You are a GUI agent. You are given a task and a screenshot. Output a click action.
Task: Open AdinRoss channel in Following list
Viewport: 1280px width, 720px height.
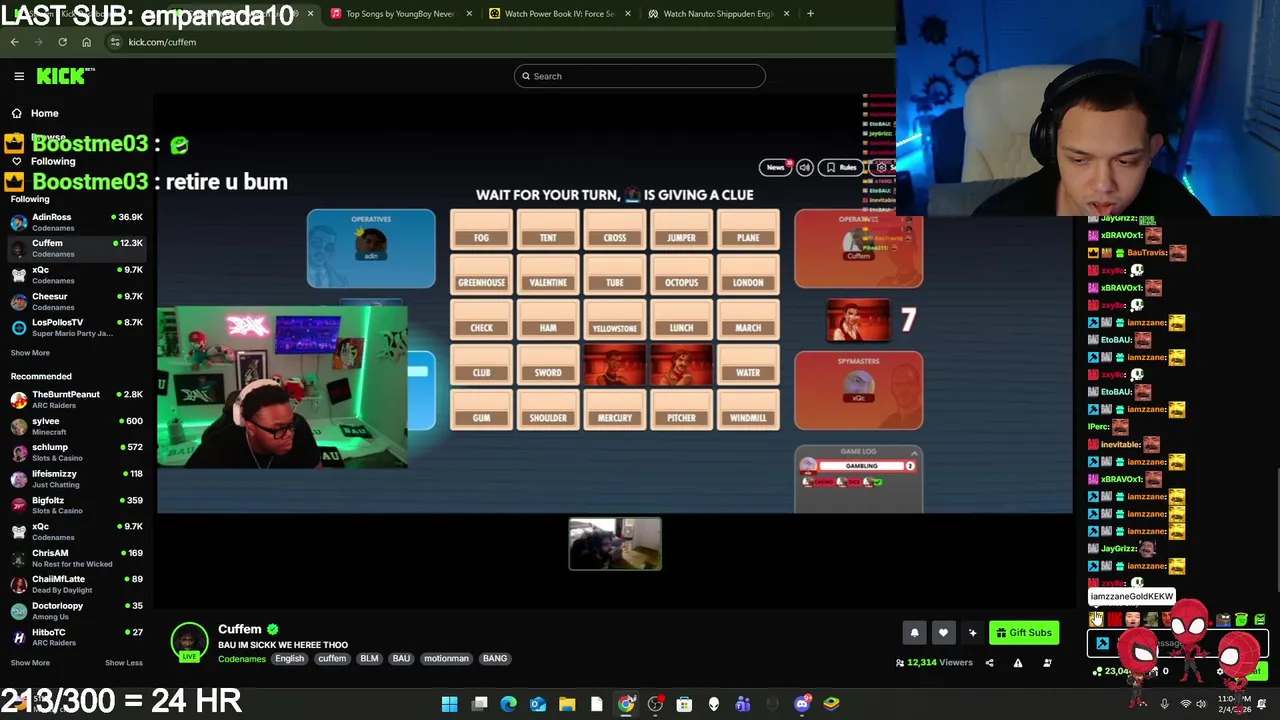pos(77,222)
